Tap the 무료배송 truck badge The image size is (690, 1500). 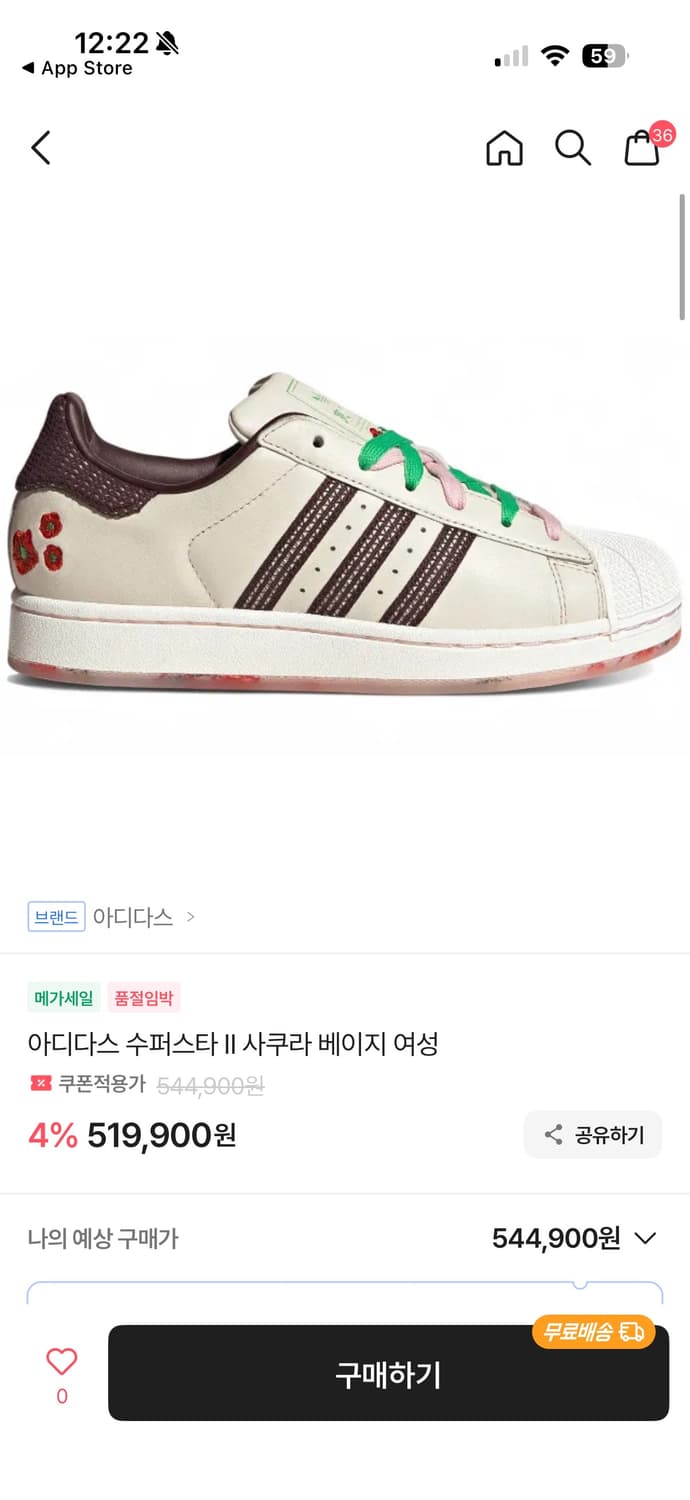point(593,1332)
